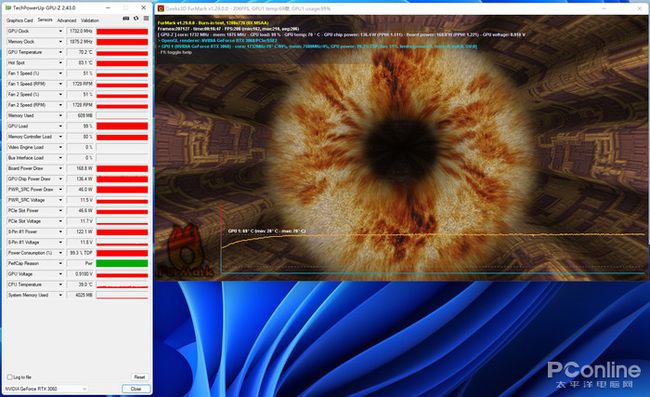Click the GPU-Z title bar app icon
The height and width of the screenshot is (397, 650).
coord(8,8)
